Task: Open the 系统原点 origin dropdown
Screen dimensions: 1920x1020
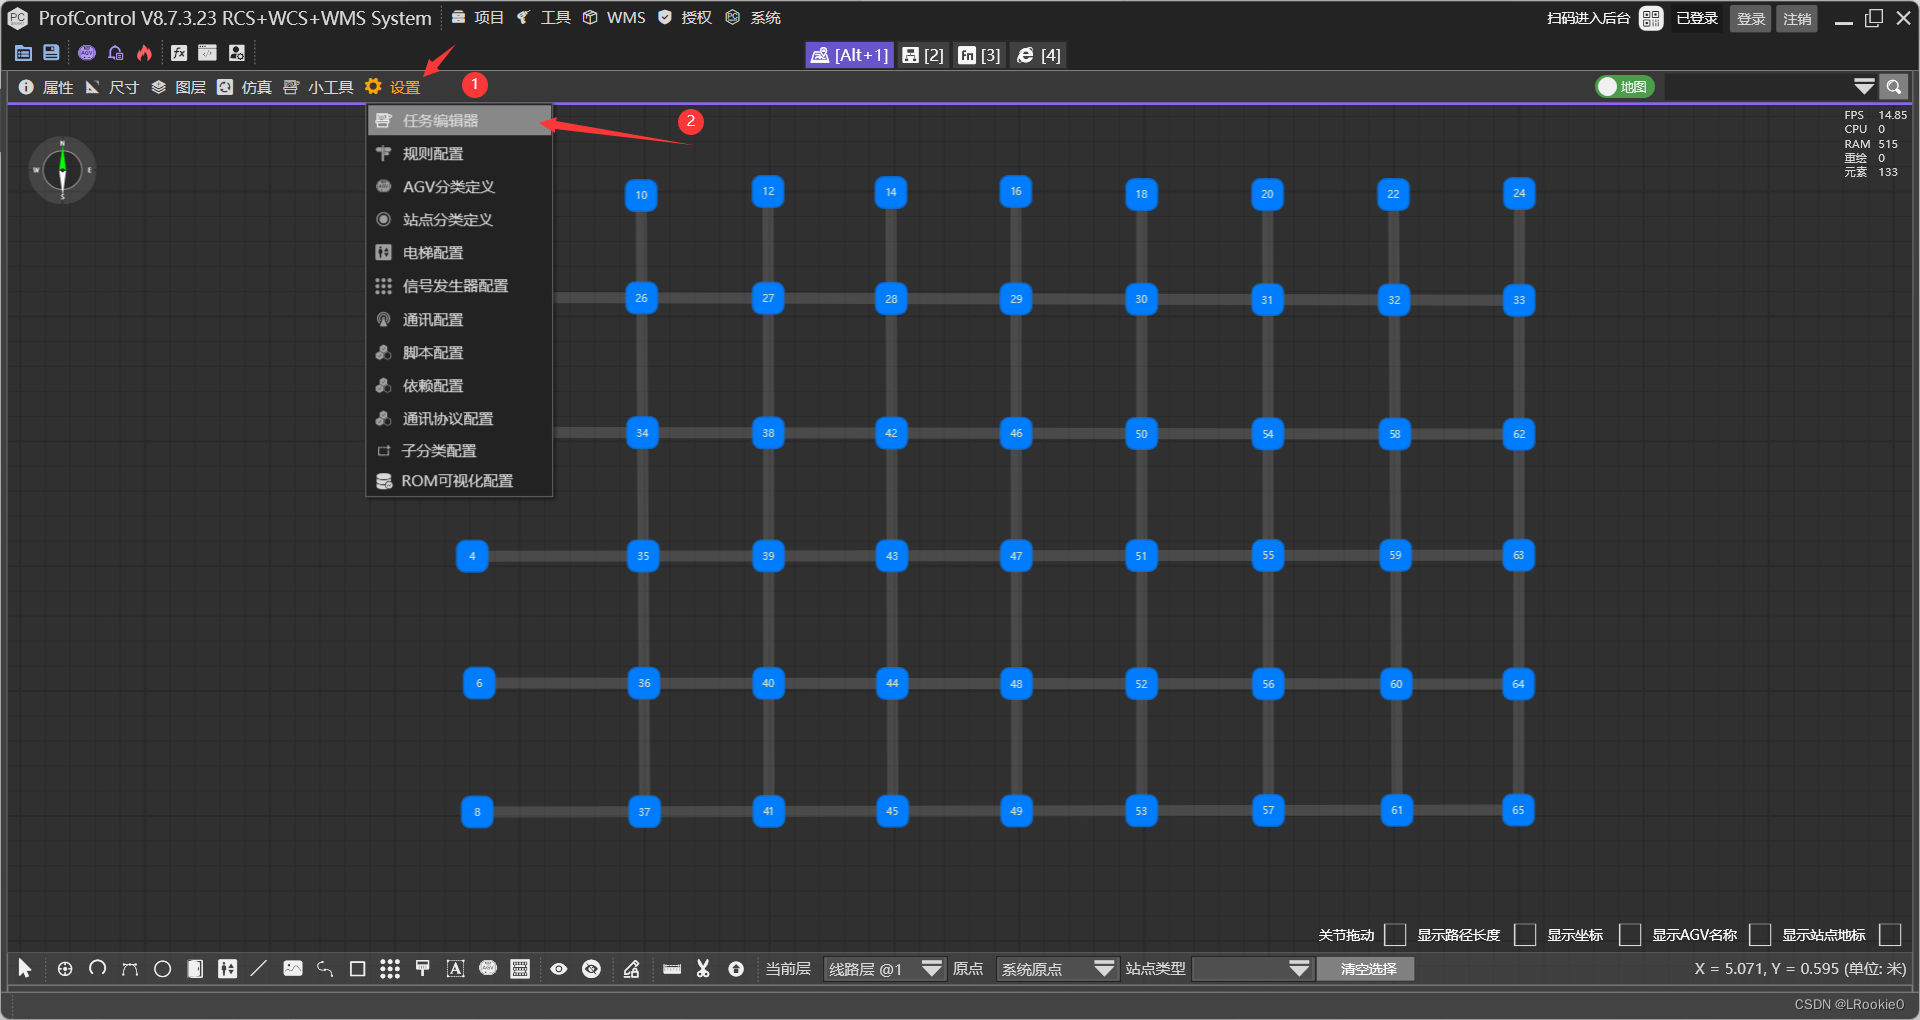Action: tap(1056, 968)
